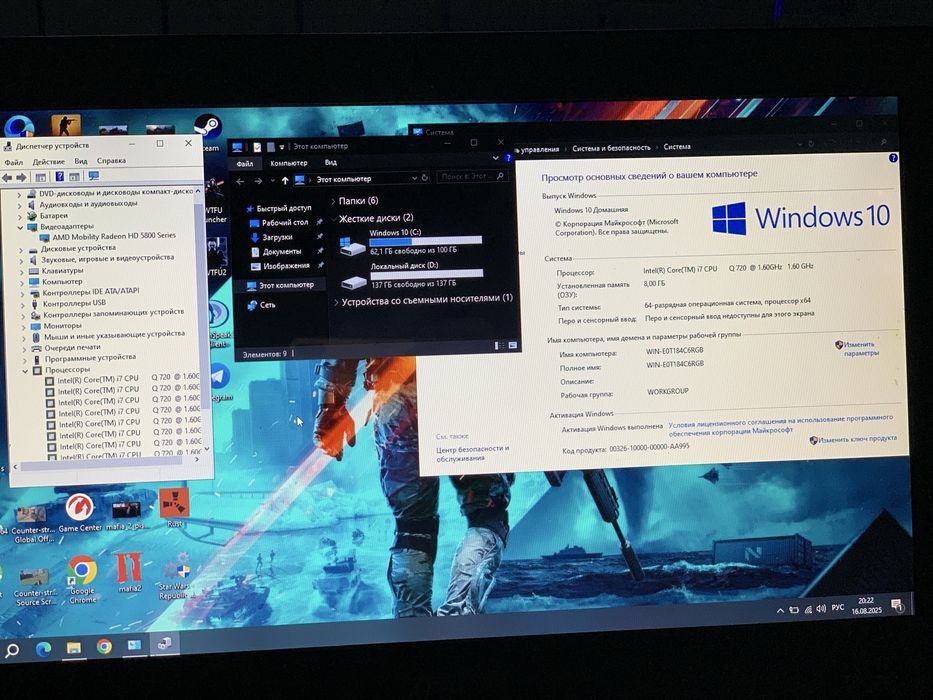The height and width of the screenshot is (700, 933).
Task: Click the taskbar search magnifier
Action: point(12,651)
